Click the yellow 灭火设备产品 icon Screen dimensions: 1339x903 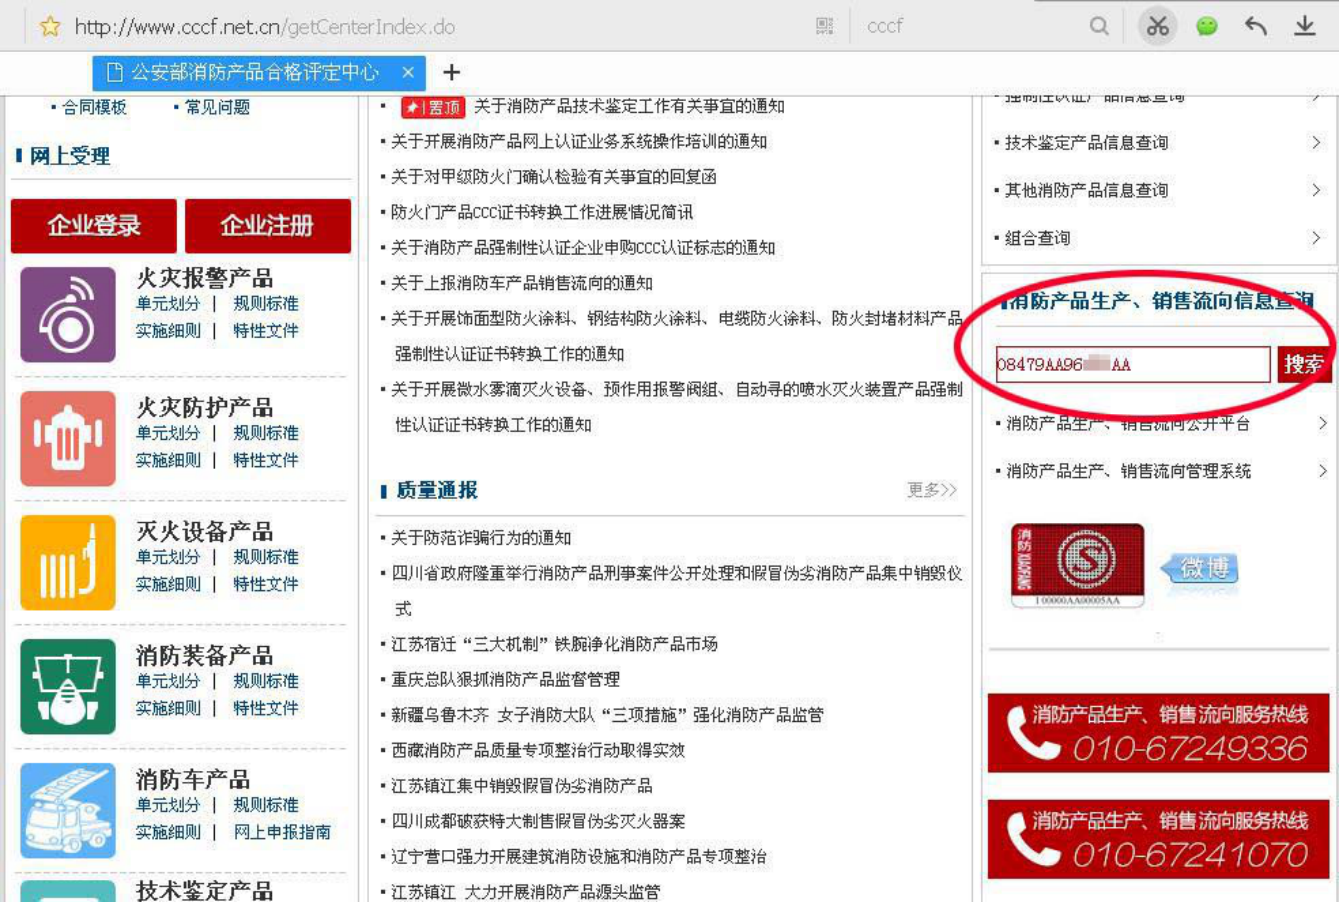(x=68, y=562)
